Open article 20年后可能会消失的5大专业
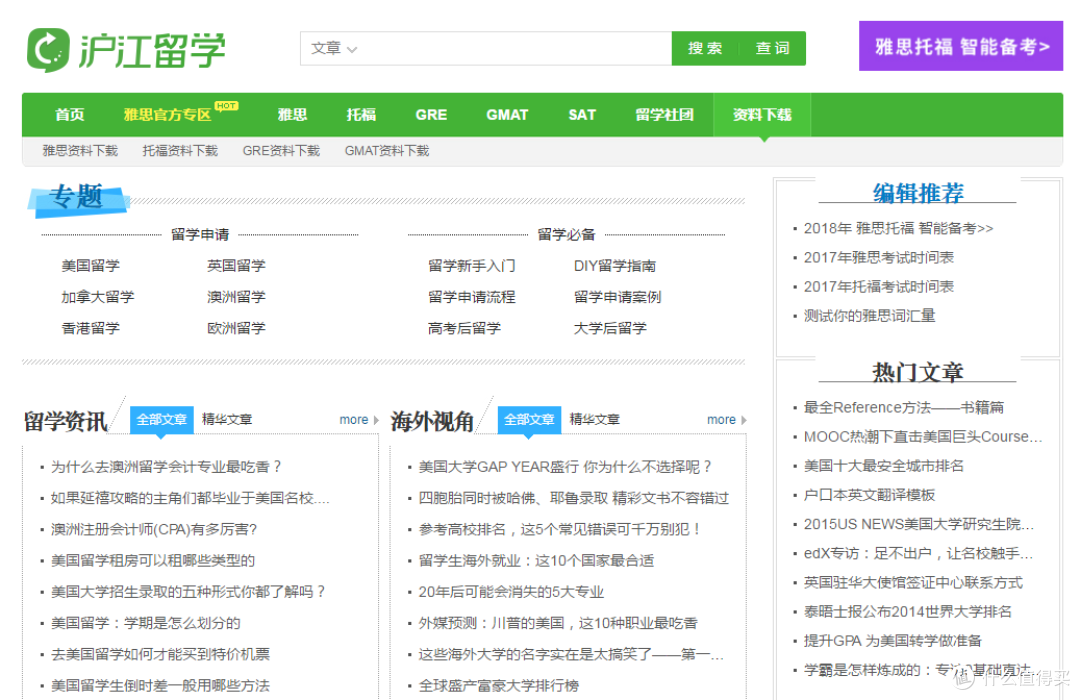This screenshot has width=1080, height=700. click(511, 592)
